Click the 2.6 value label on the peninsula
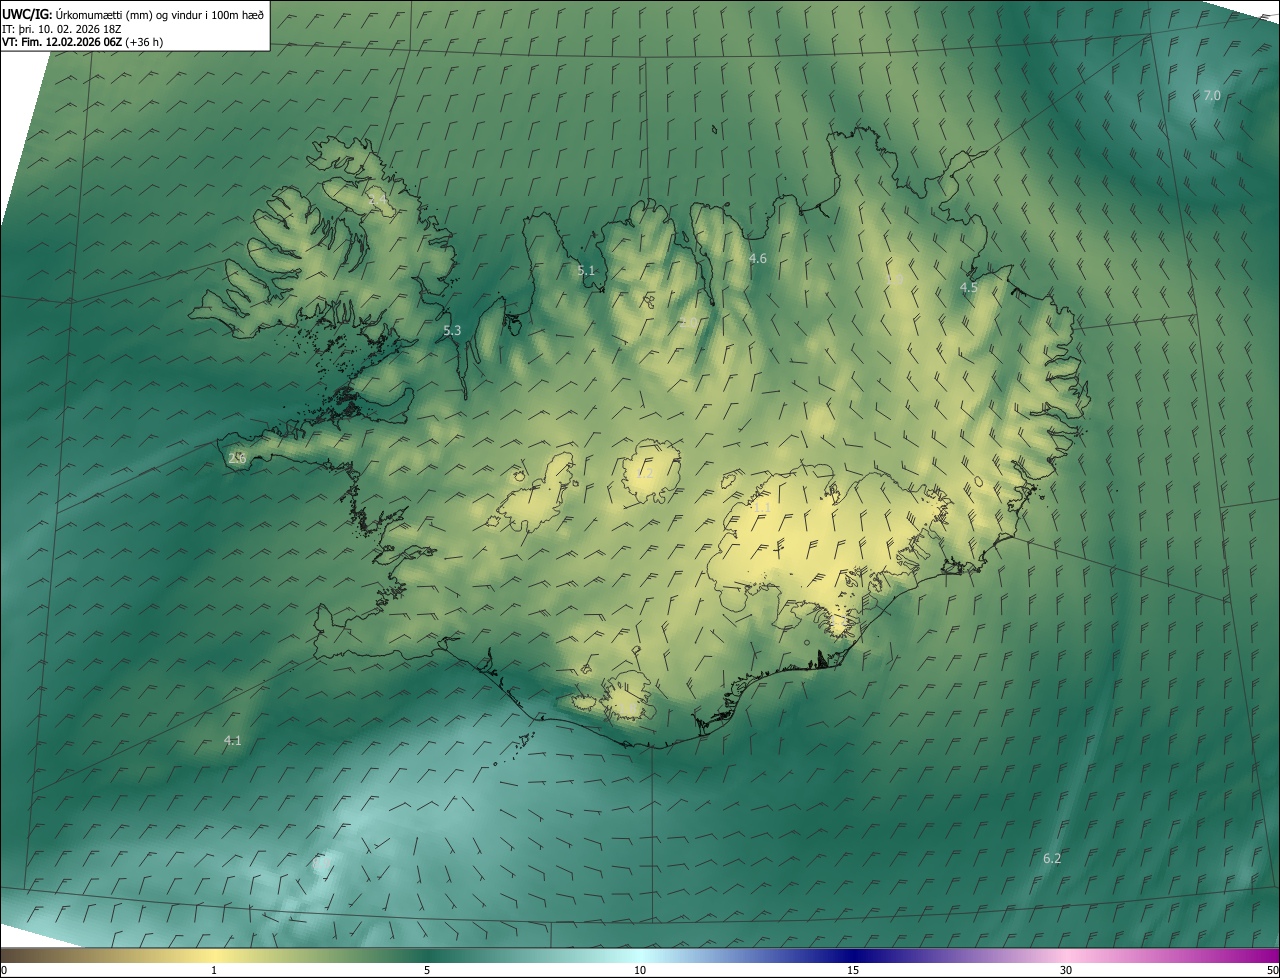Image resolution: width=1280 pixels, height=978 pixels. [x=237, y=458]
